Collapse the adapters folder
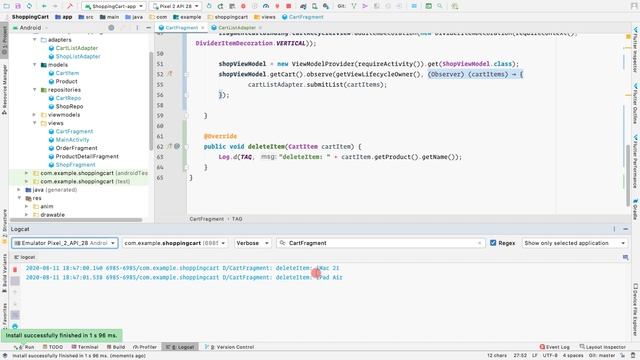 pos(35,40)
